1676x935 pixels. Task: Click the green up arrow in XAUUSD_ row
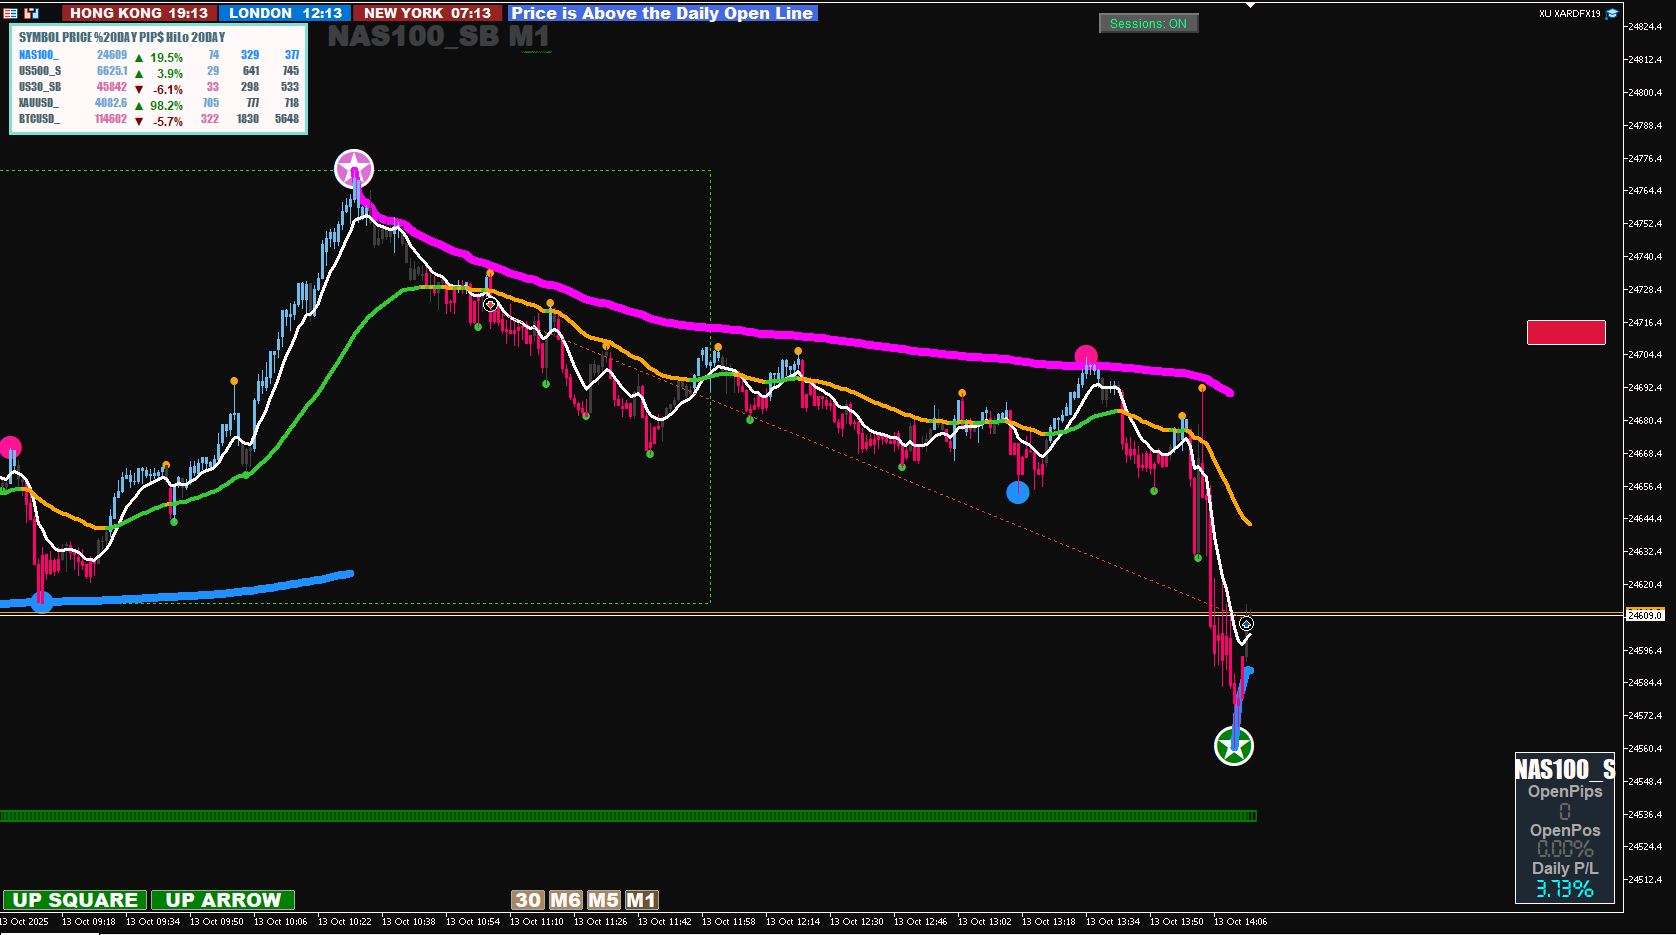point(139,105)
